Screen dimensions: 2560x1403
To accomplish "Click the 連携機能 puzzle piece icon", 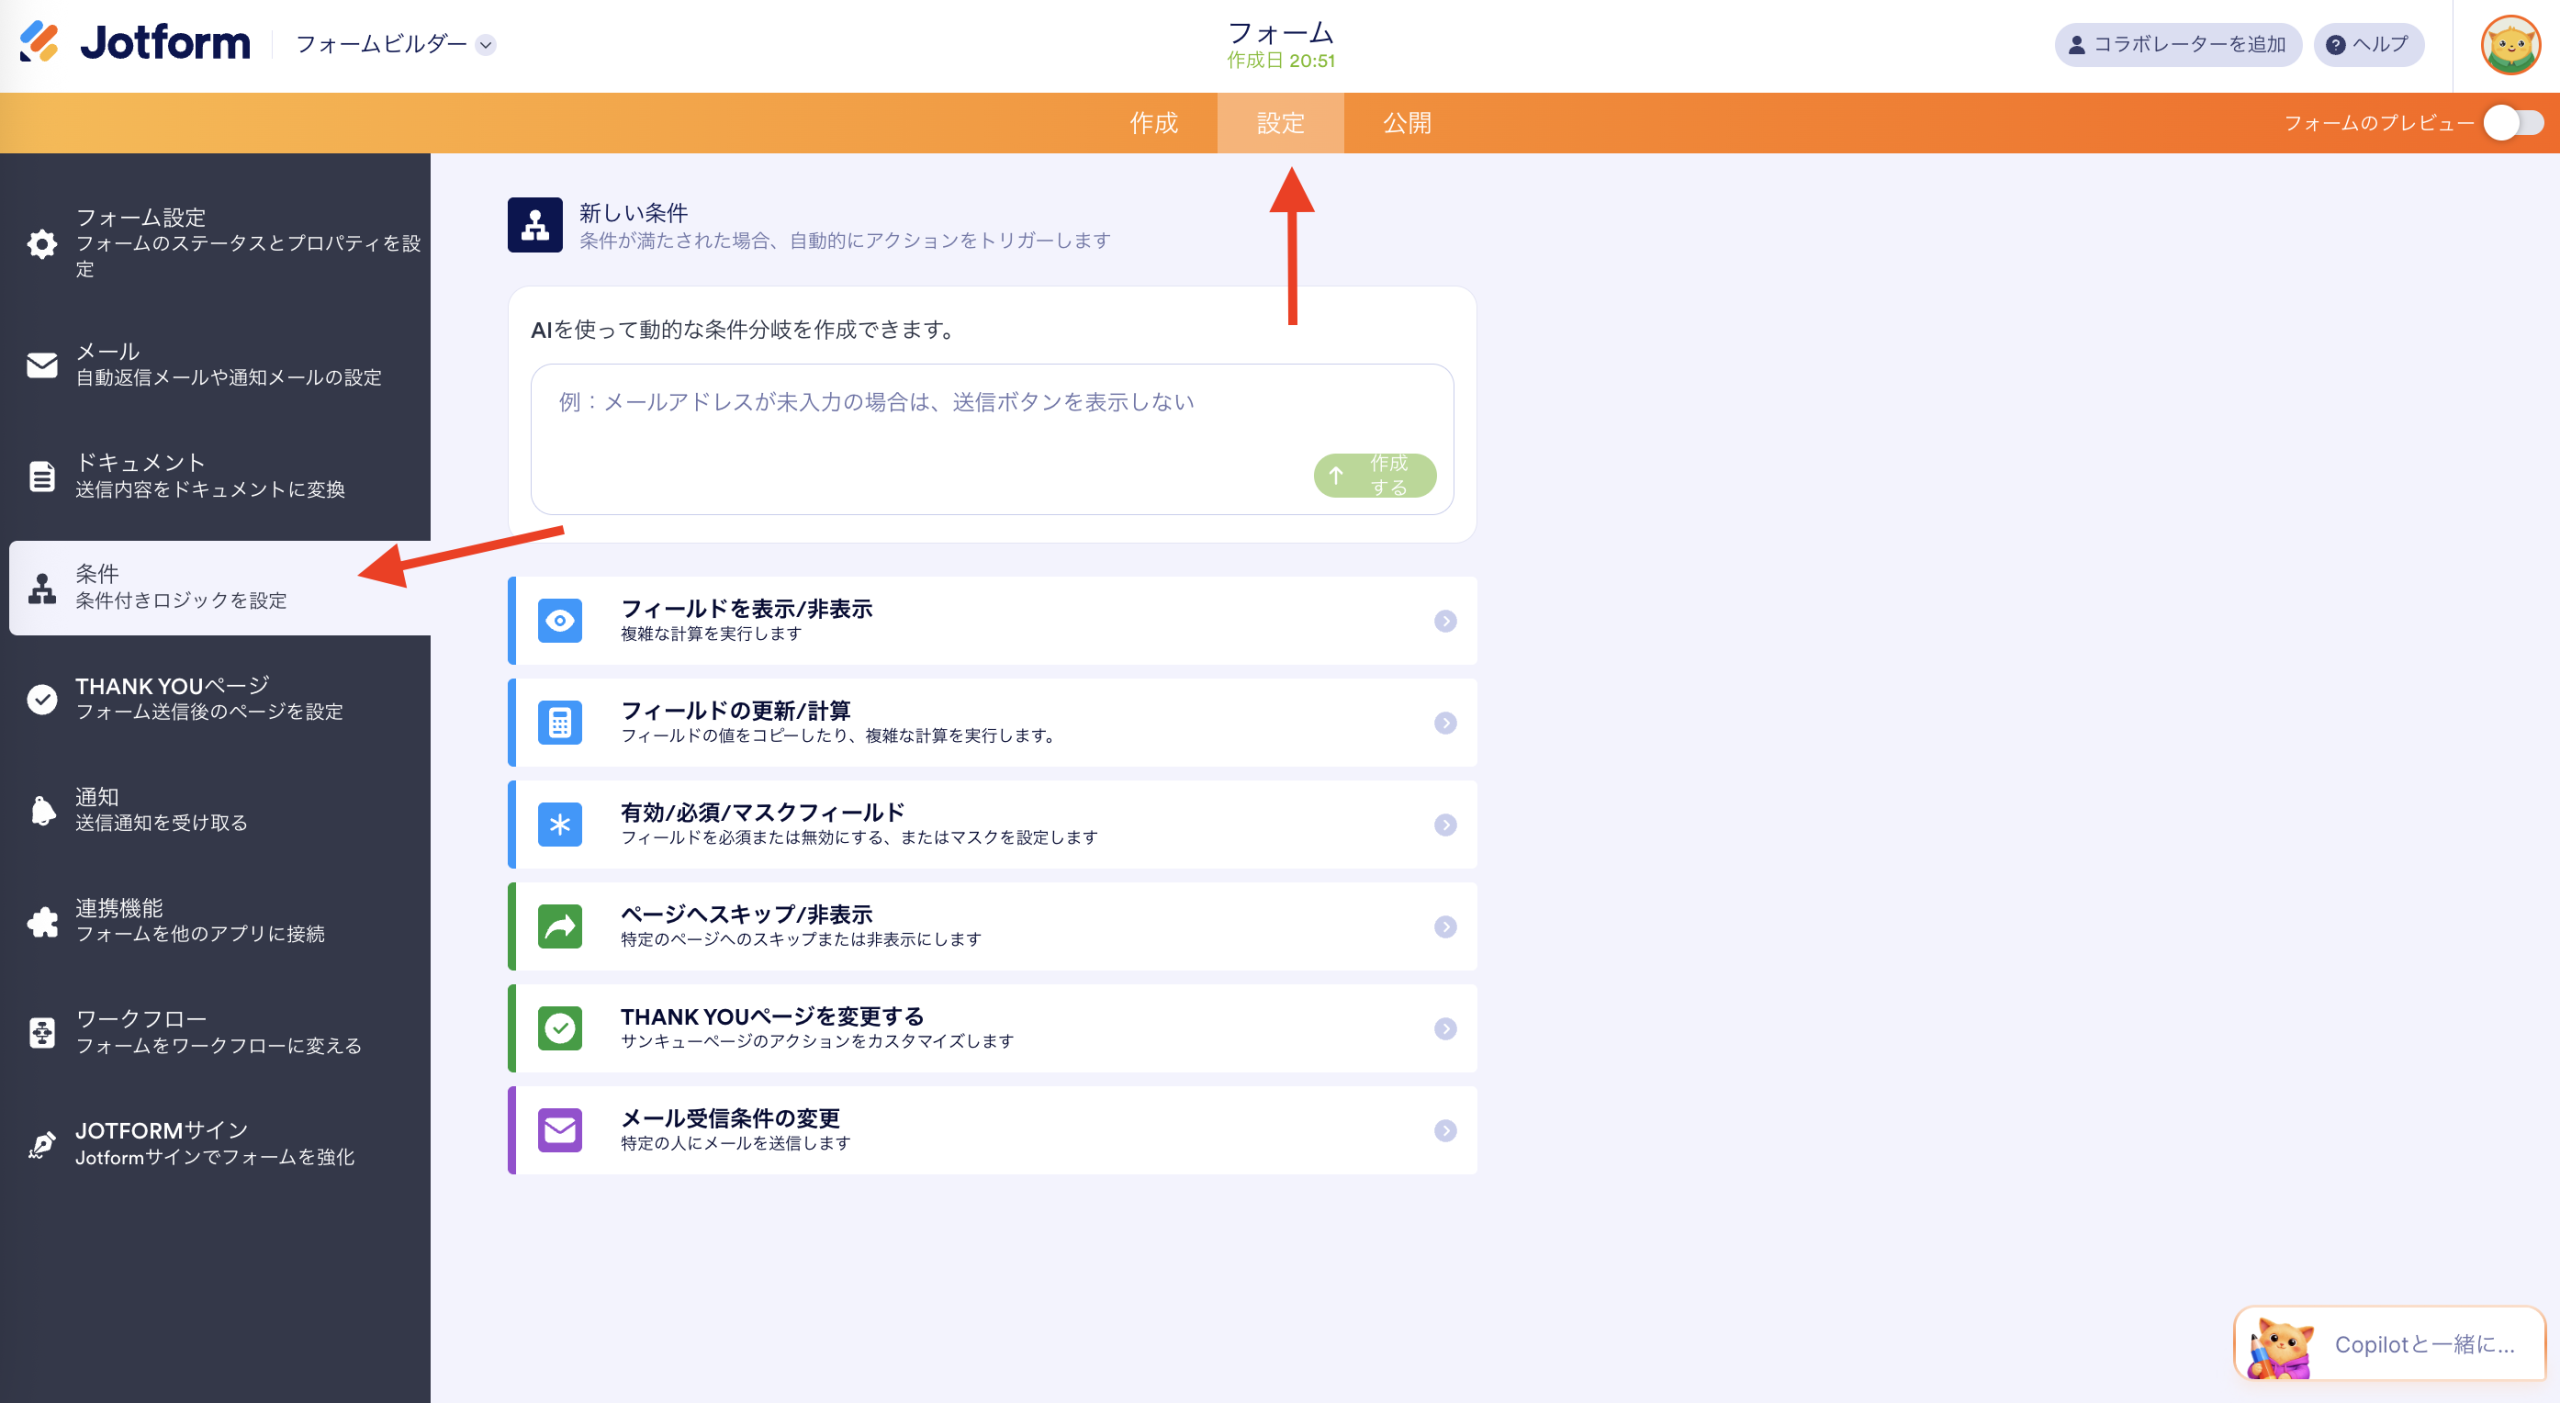I will pyautogui.click(x=41, y=921).
